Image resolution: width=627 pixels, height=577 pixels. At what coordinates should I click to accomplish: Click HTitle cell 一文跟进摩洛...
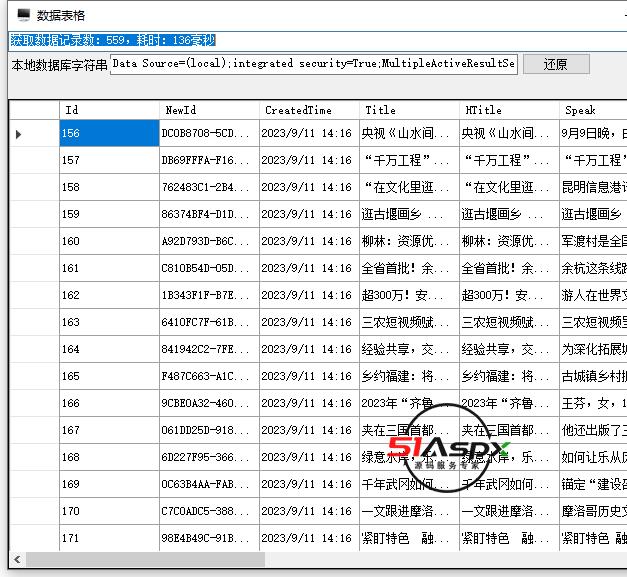click(x=509, y=511)
